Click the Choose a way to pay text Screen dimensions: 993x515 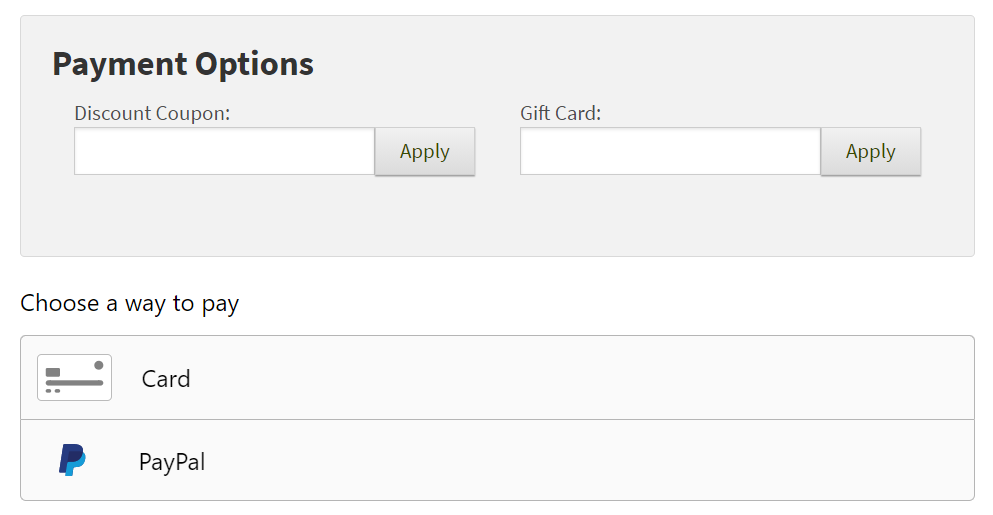tap(129, 303)
